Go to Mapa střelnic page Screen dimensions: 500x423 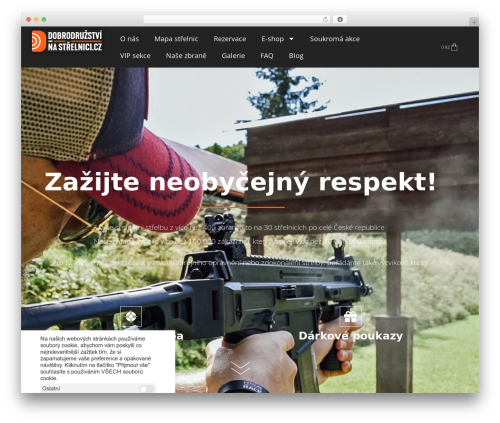click(x=176, y=39)
